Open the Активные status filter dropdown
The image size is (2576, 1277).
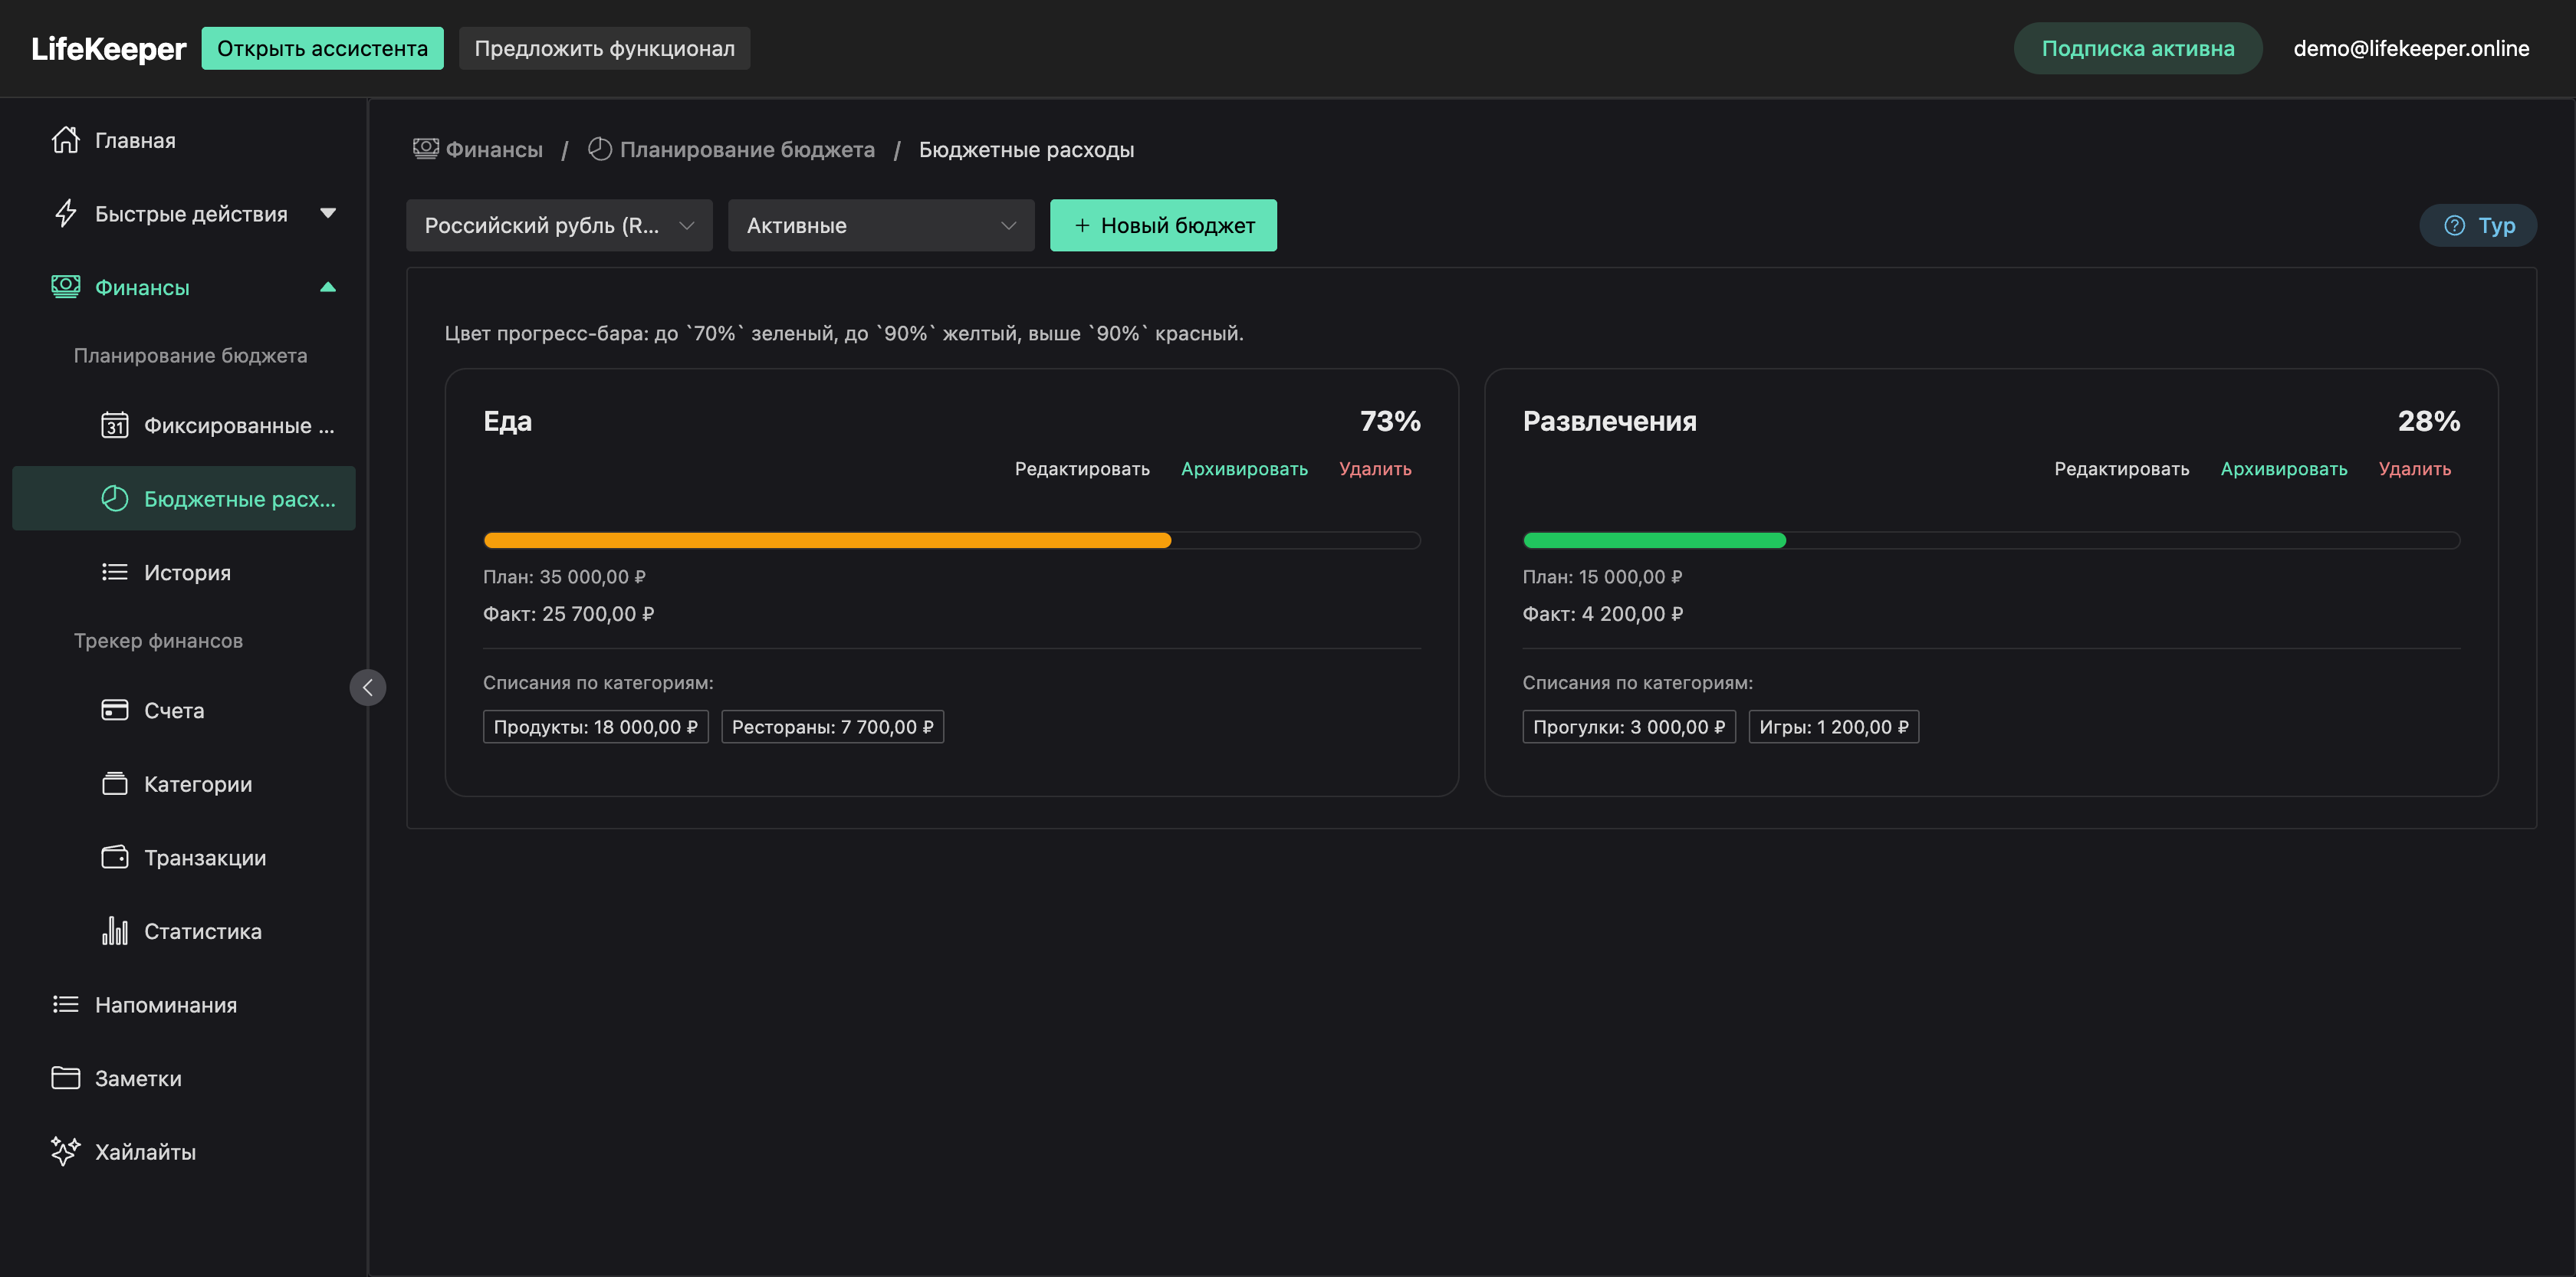(880, 226)
